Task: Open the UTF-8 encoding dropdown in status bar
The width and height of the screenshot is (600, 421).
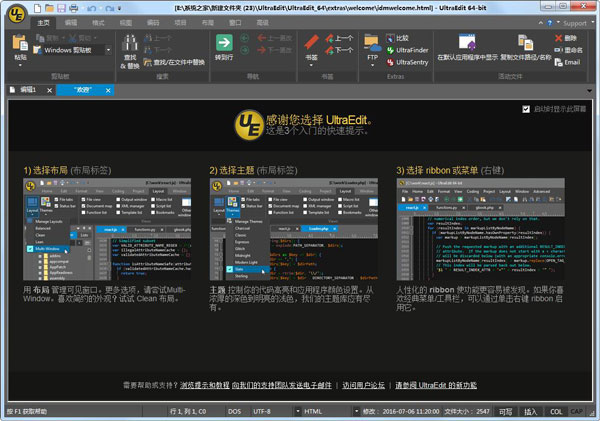Action: point(298,412)
